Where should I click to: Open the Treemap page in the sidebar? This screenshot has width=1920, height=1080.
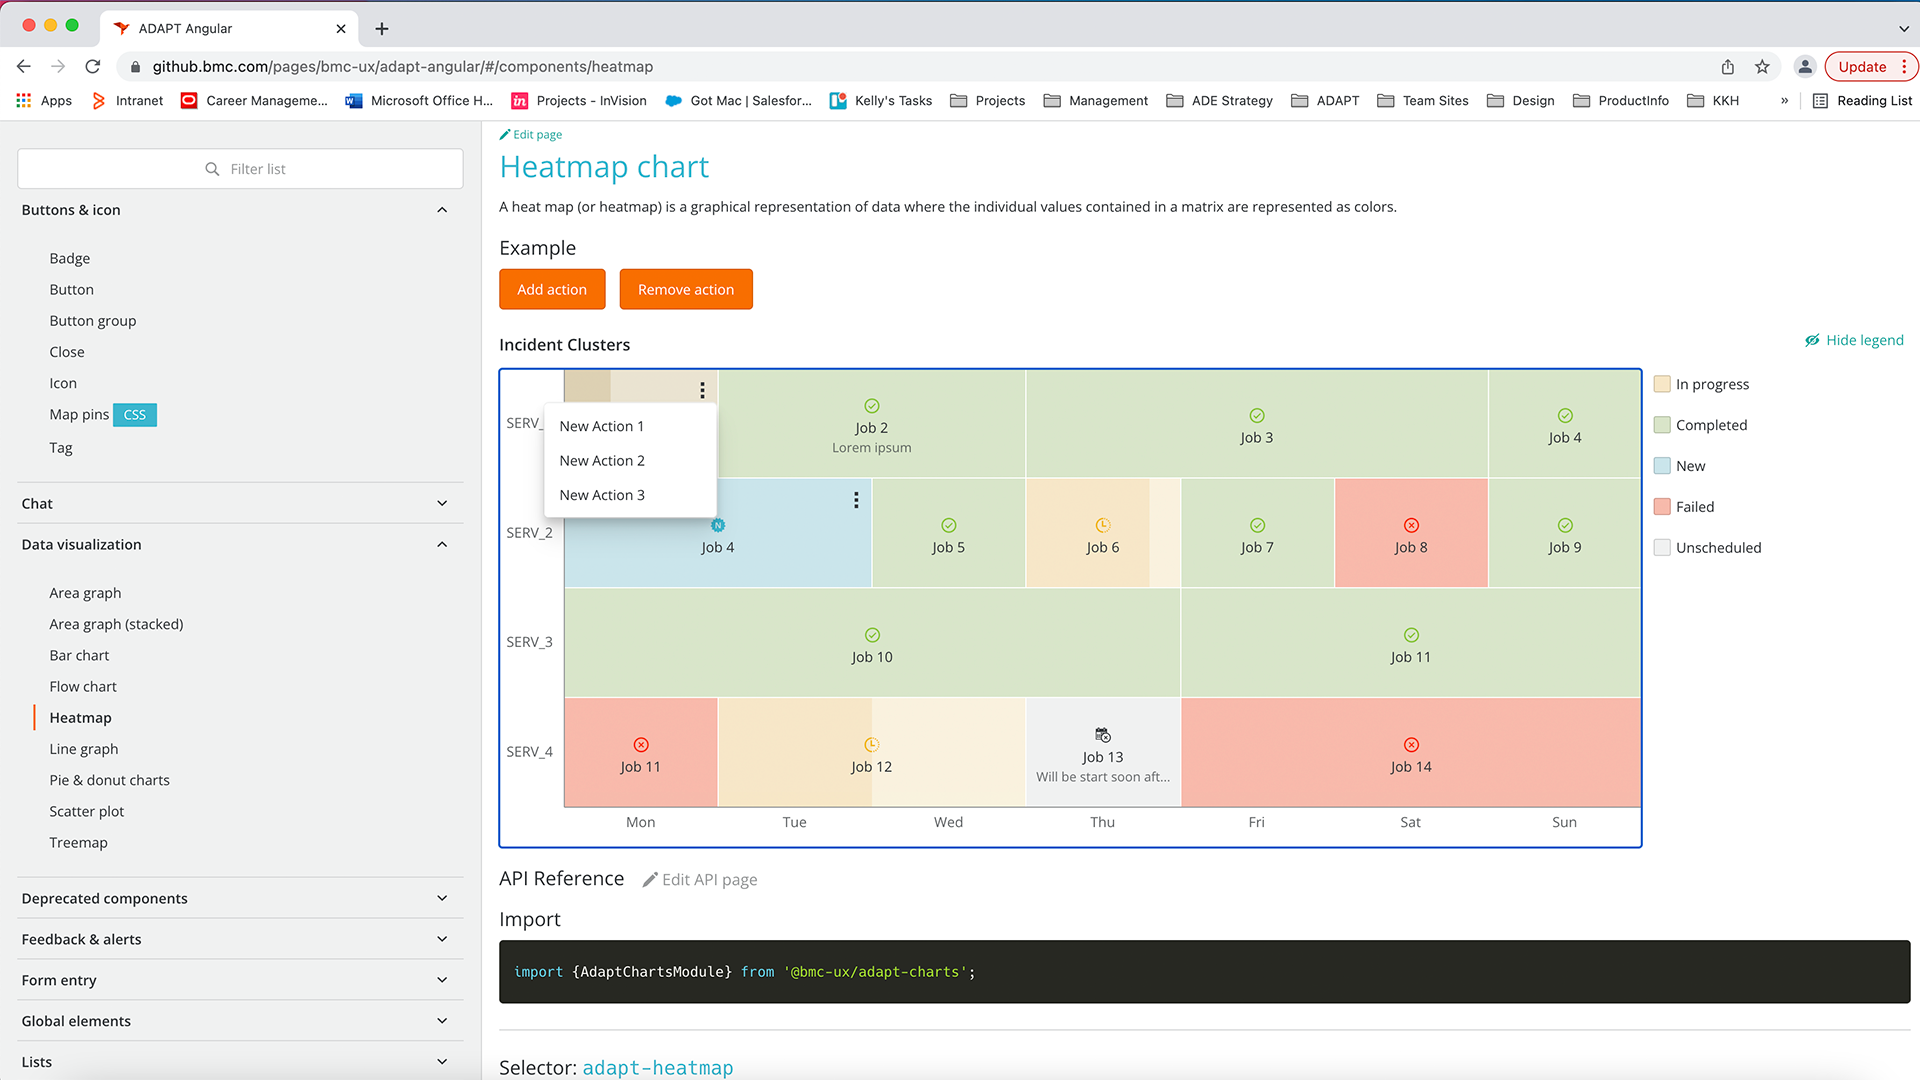point(78,843)
